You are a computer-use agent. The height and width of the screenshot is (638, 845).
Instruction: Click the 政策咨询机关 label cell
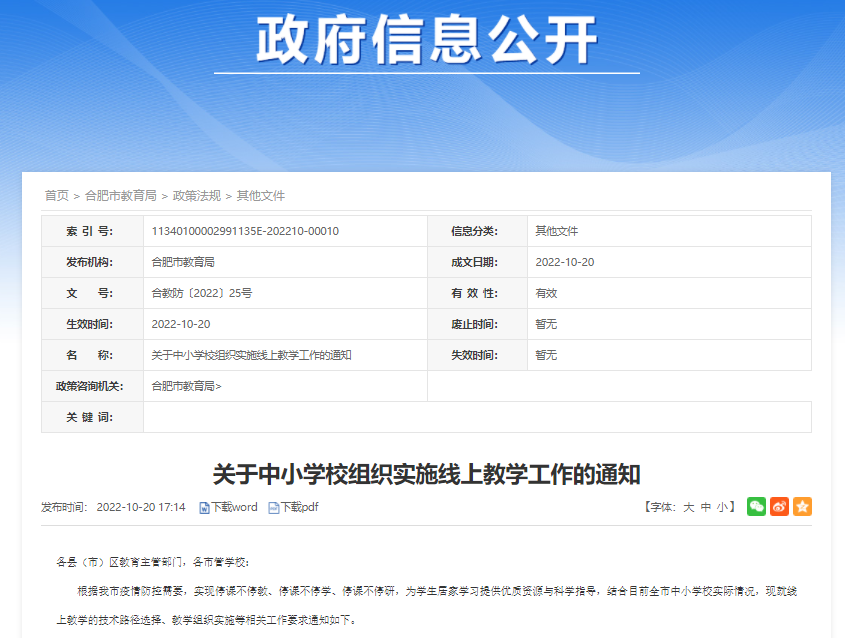point(92,386)
